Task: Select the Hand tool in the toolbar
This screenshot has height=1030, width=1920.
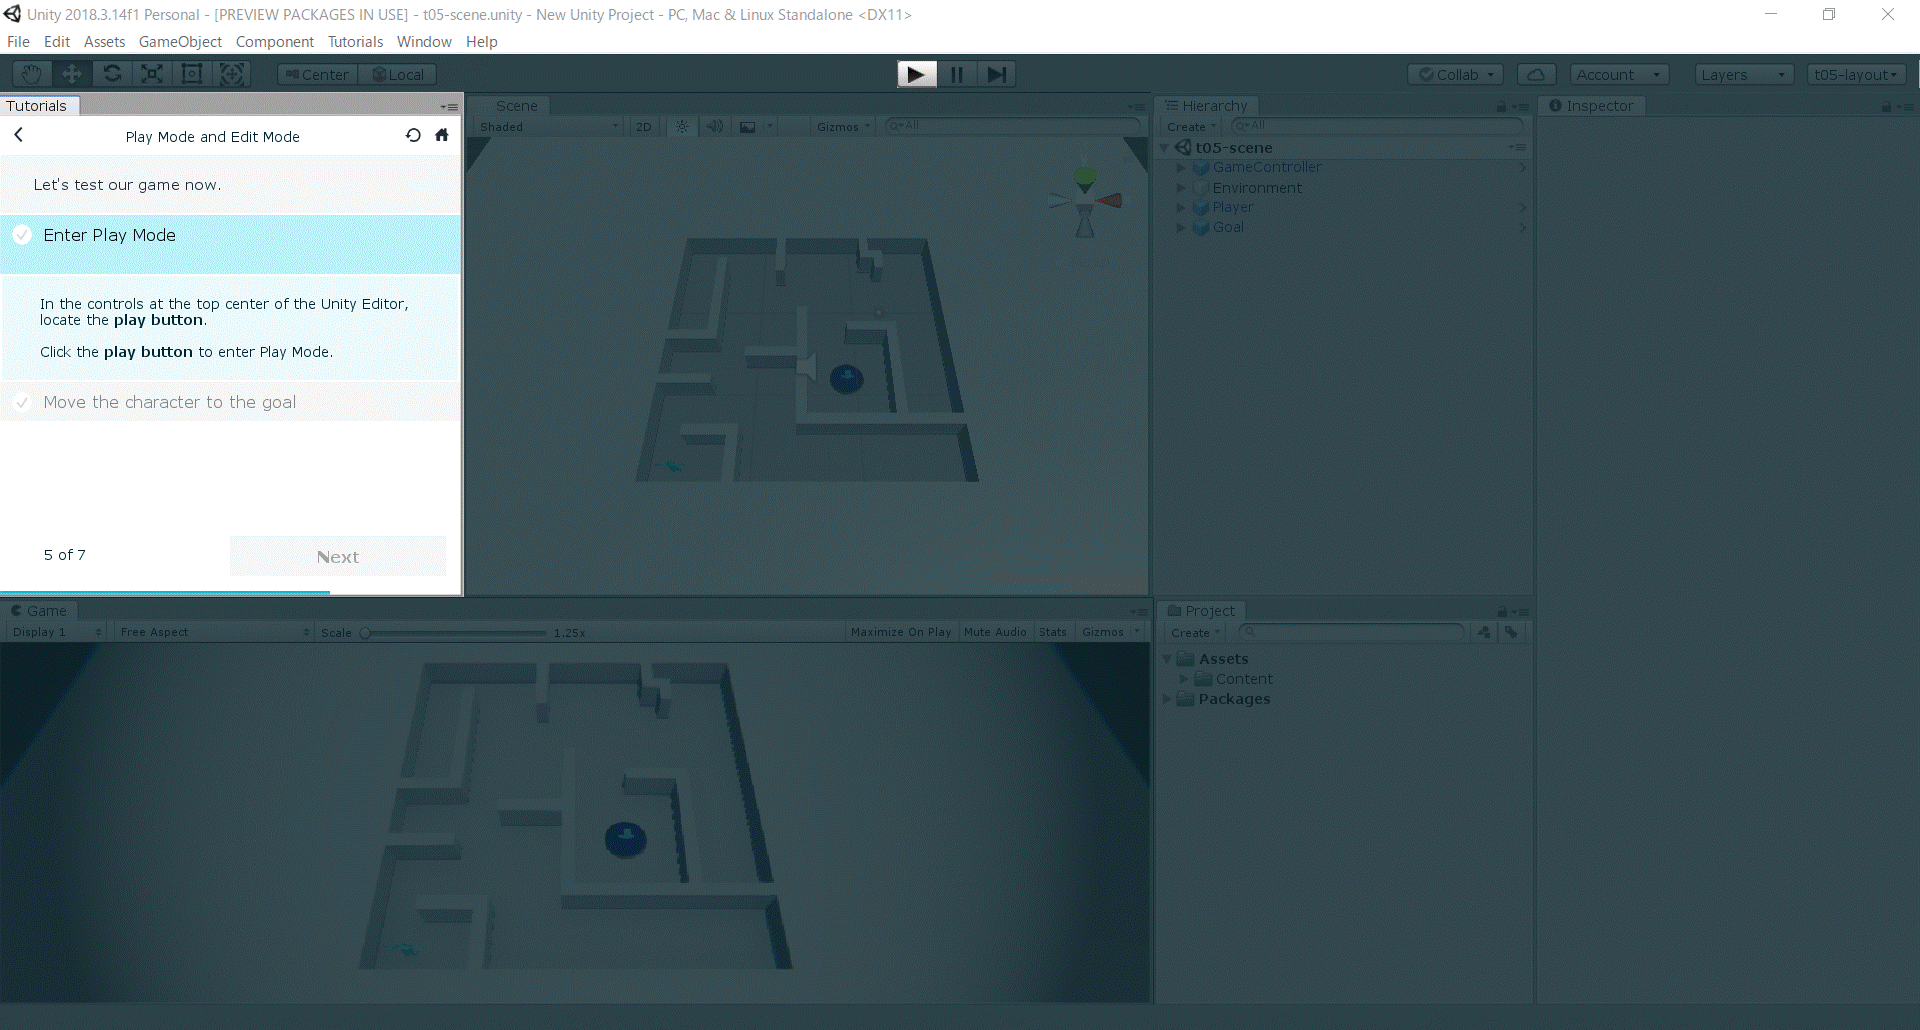Action: pyautogui.click(x=32, y=74)
